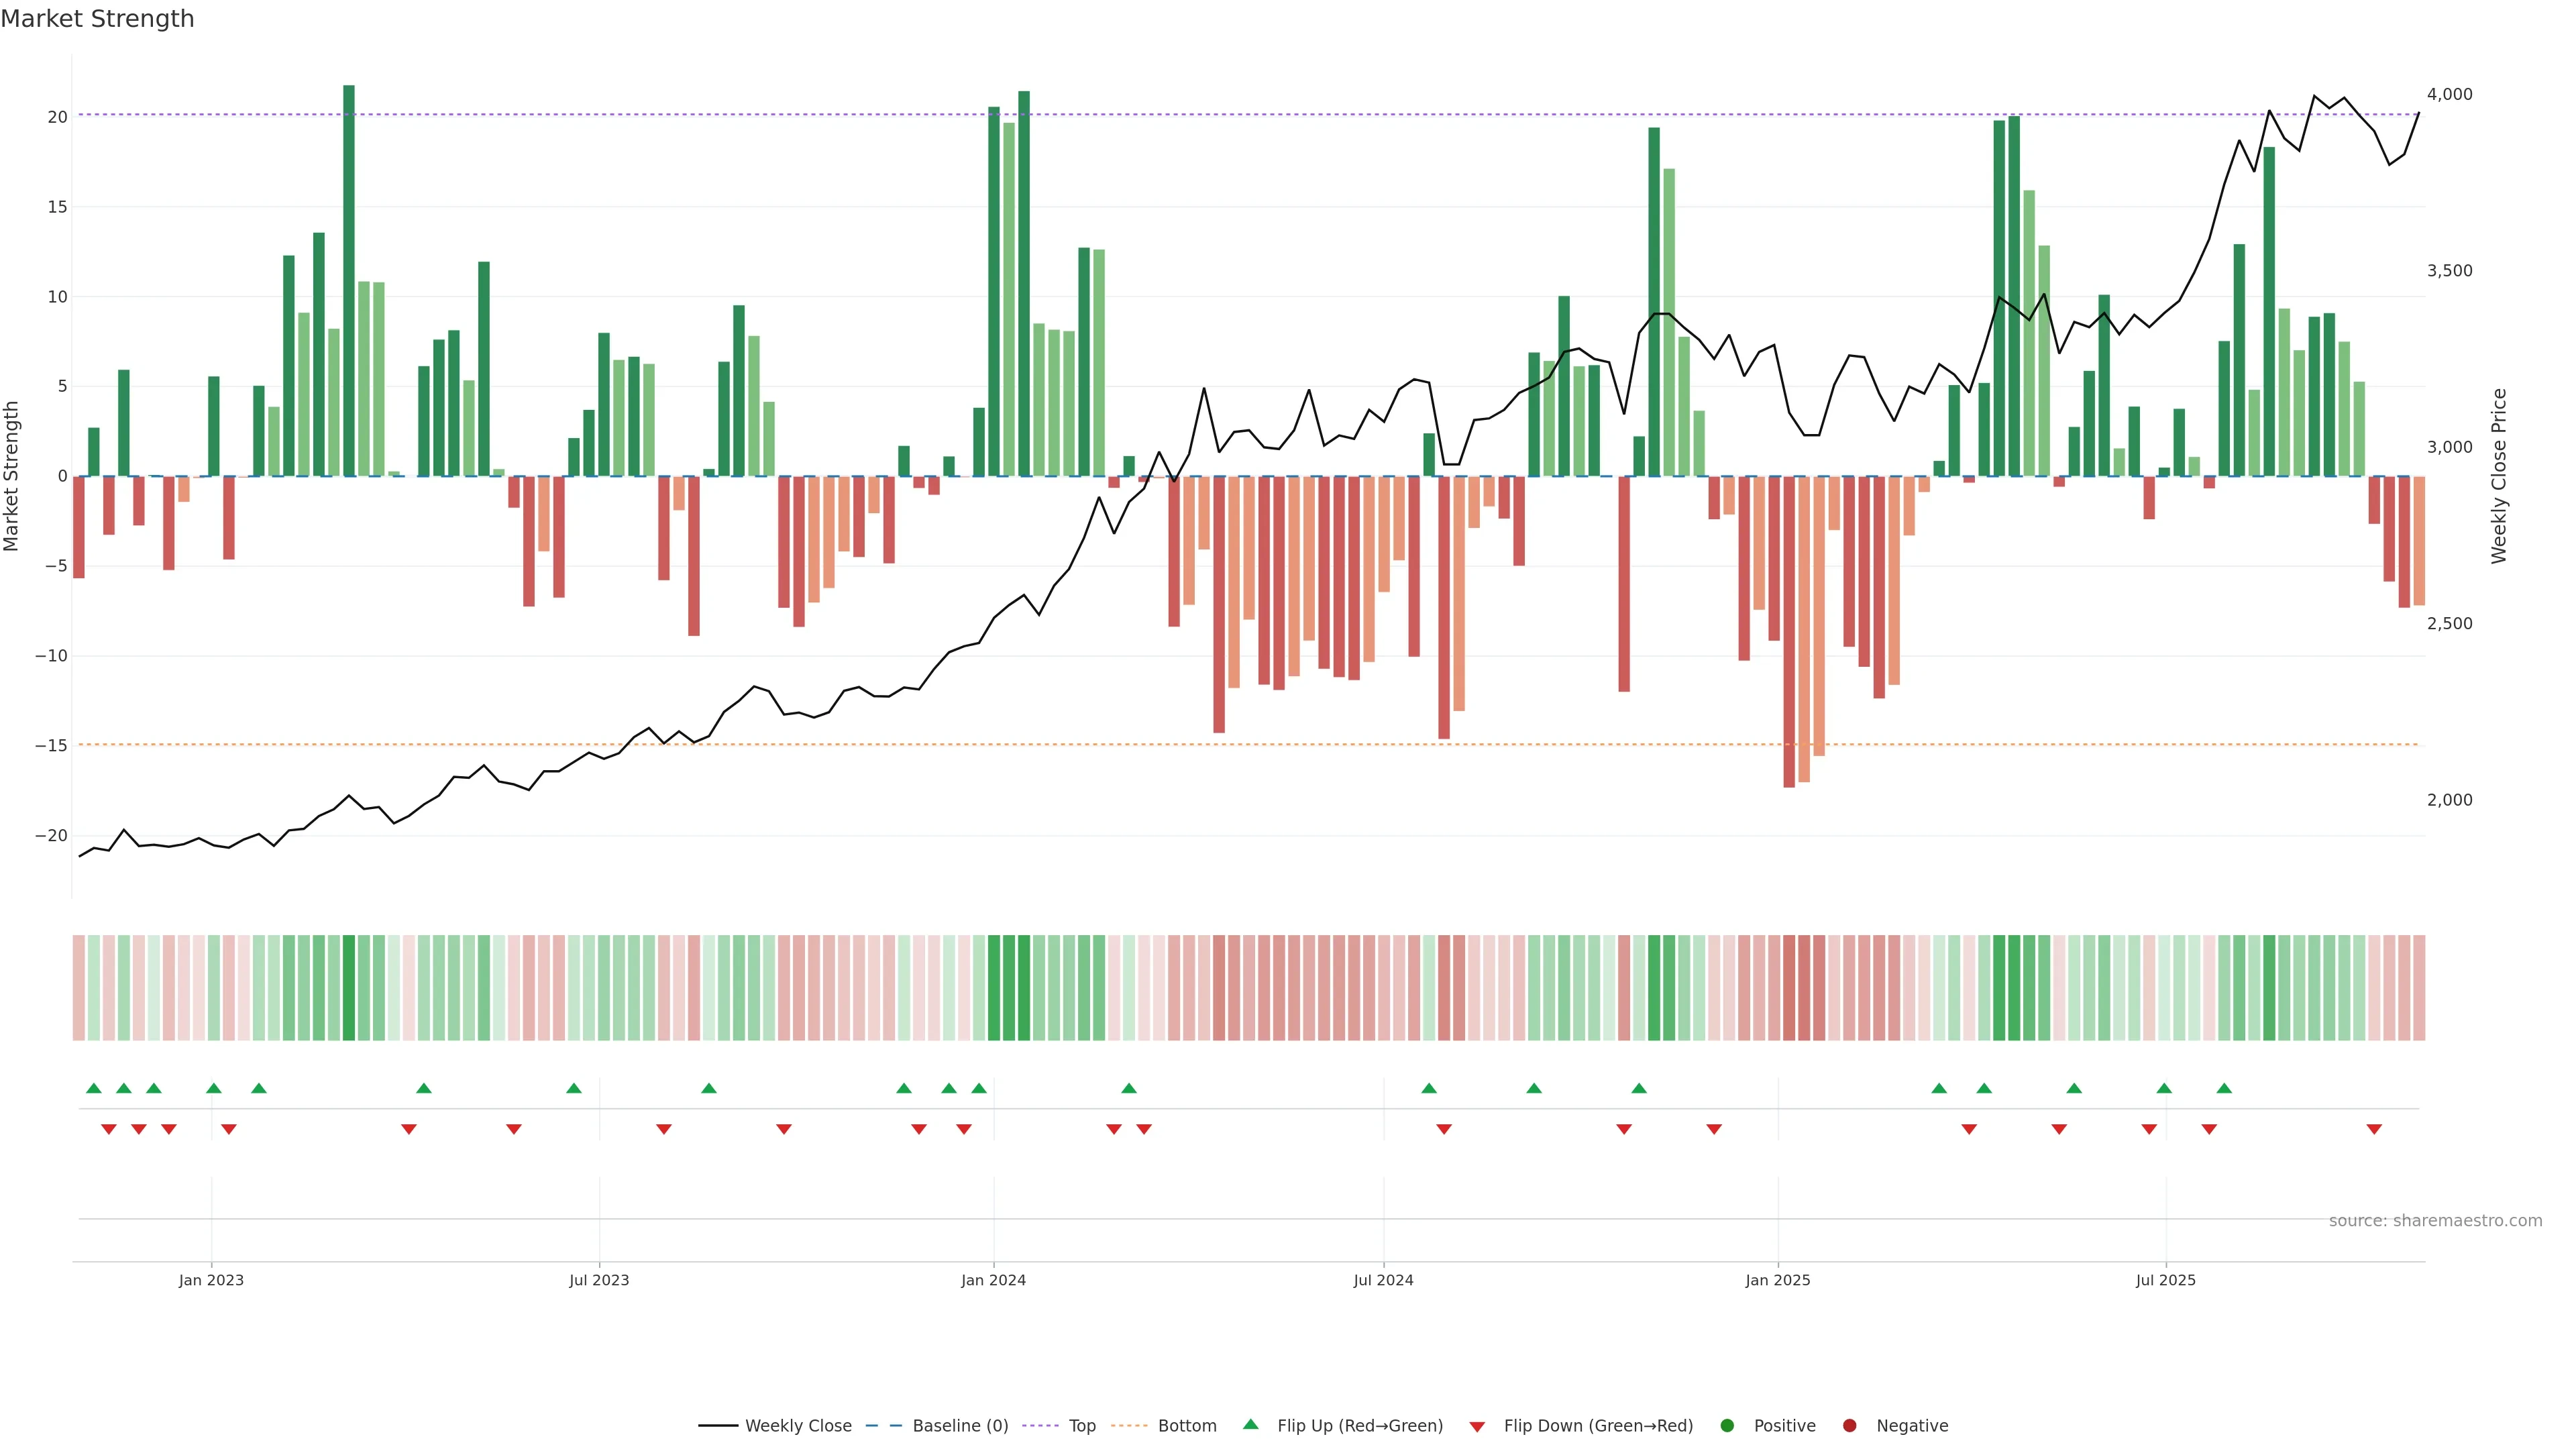Click the green Flip Up triangle in legend
The image size is (2576, 1449).
point(1250,1424)
